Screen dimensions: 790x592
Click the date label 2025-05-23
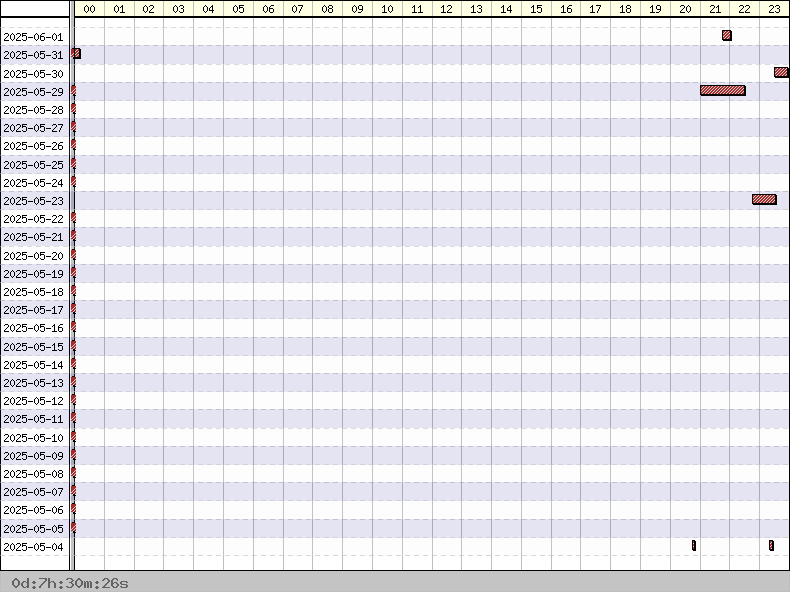pos(33,202)
